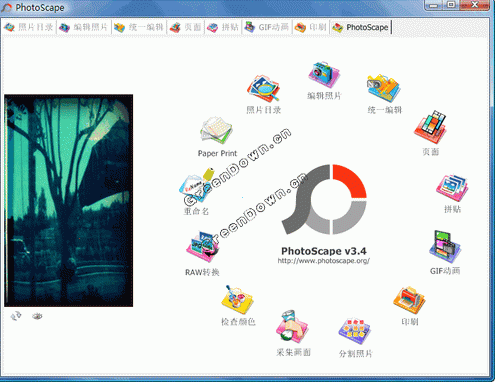Open the 分割照片 splitter icon
The width and height of the screenshot is (495, 382).
pos(355,331)
